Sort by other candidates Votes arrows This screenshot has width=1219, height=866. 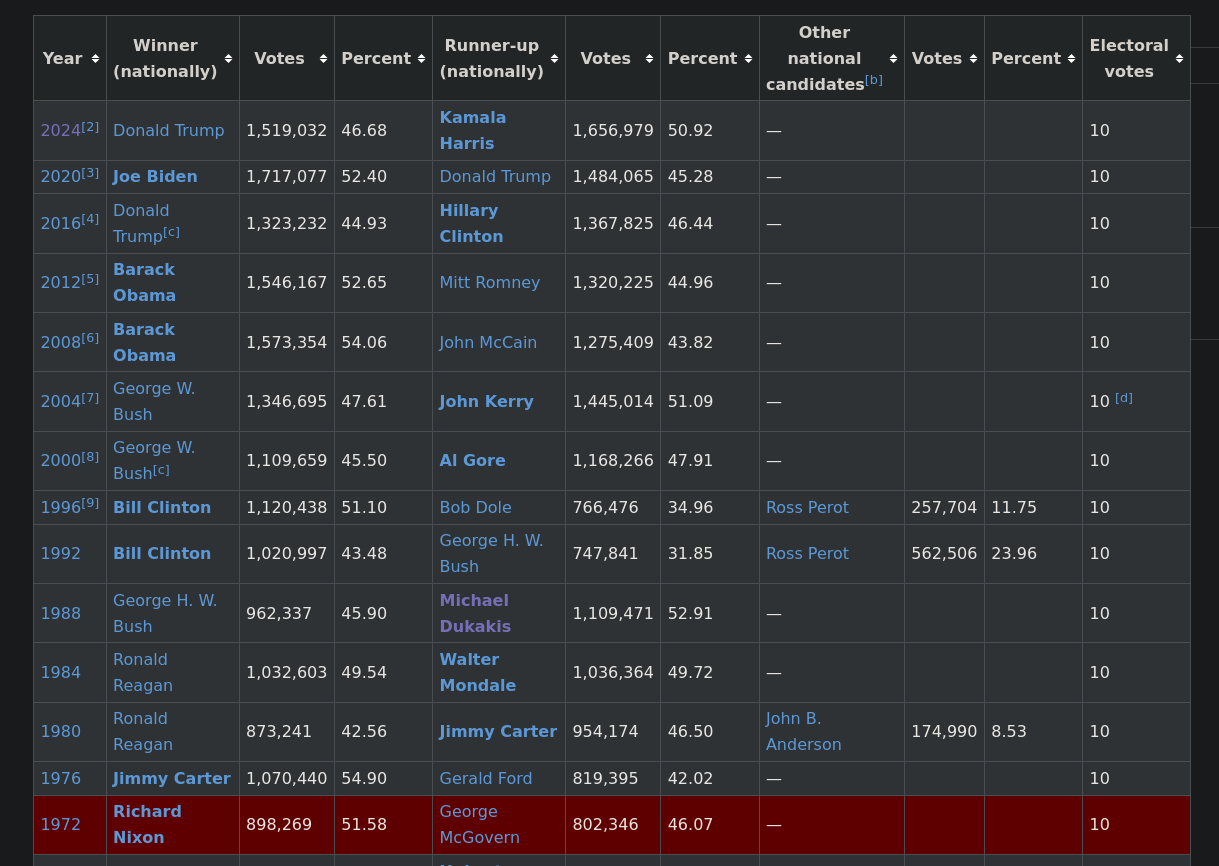pos(974,59)
